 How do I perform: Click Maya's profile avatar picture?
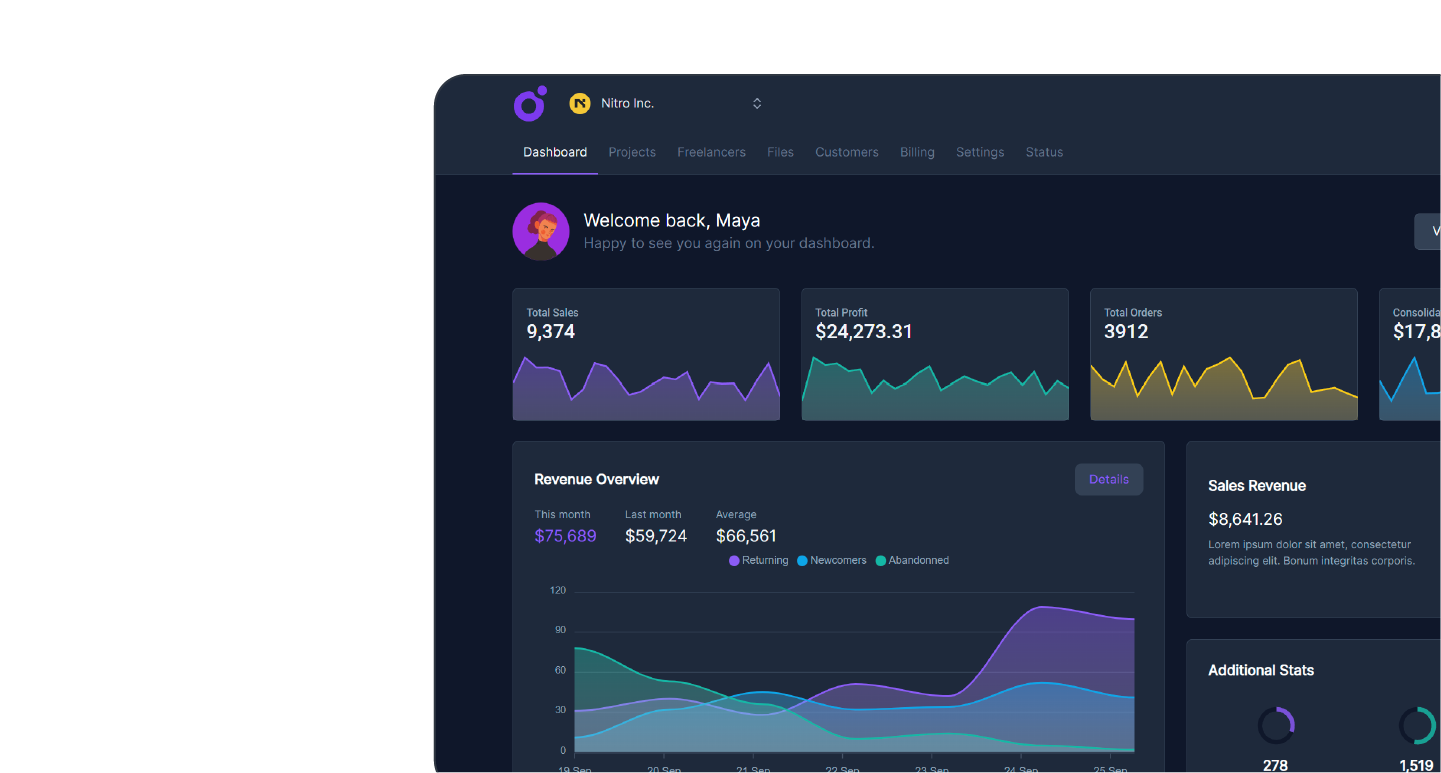pos(540,231)
